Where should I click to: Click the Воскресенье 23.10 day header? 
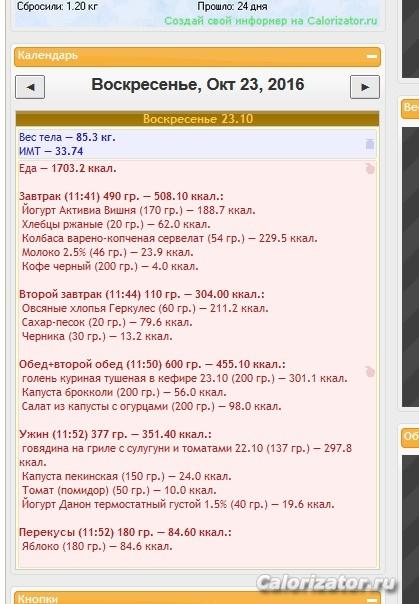tap(197, 119)
